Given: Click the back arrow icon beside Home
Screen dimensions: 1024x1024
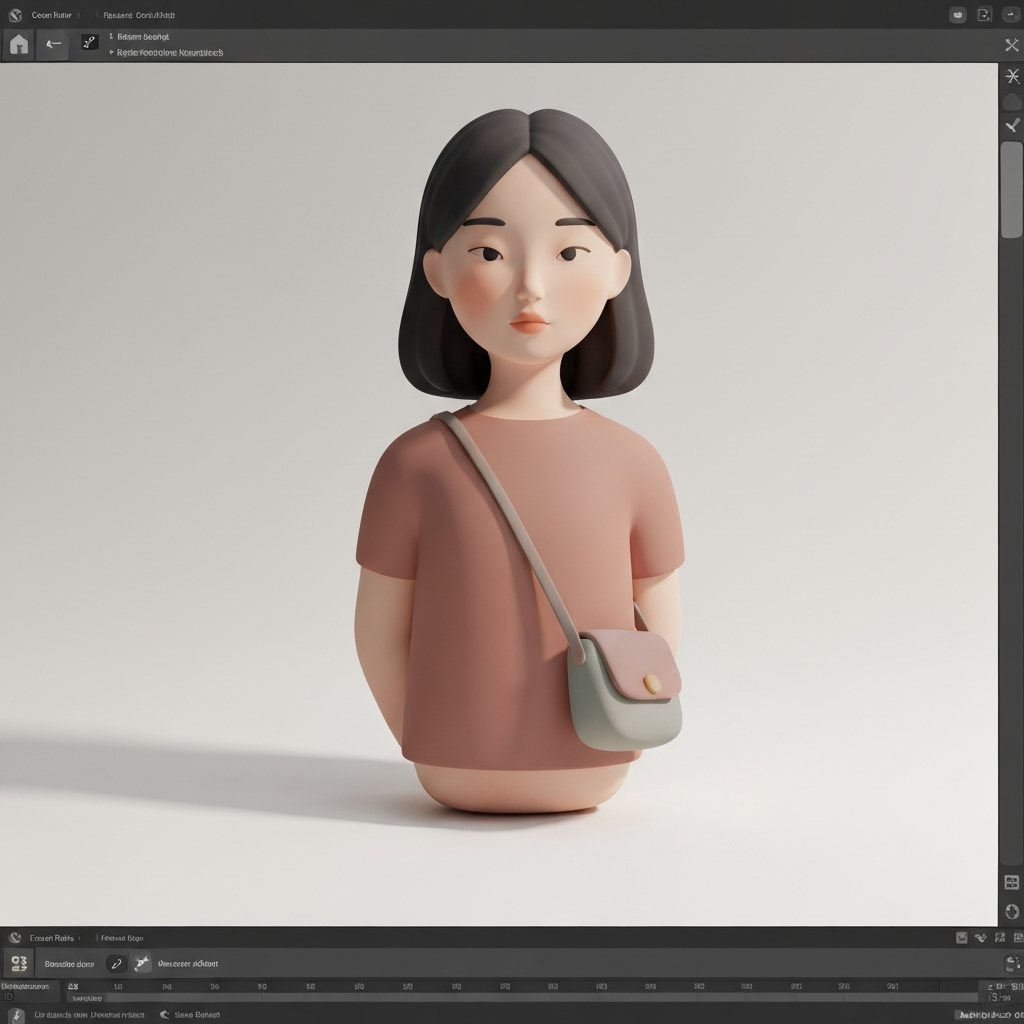Looking at the screenshot, I should [53, 45].
